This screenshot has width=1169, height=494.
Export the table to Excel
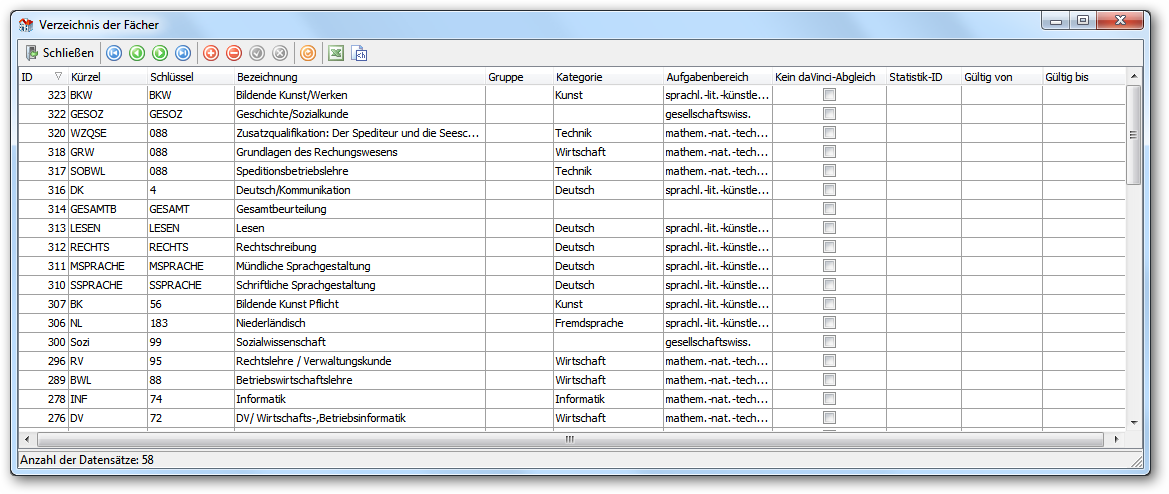pos(336,53)
